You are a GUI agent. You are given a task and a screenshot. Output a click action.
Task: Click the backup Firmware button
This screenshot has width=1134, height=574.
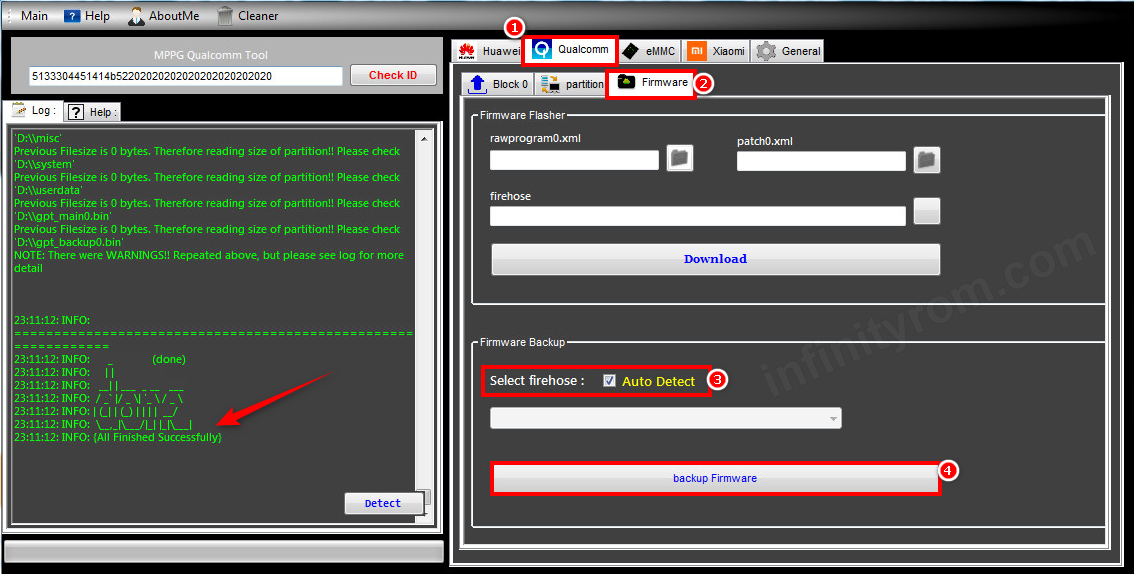click(715, 479)
